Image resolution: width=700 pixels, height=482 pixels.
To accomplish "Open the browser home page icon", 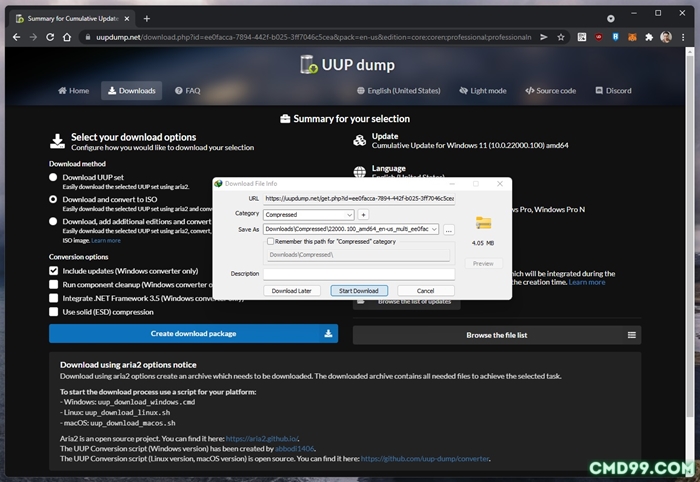I will [67, 37].
